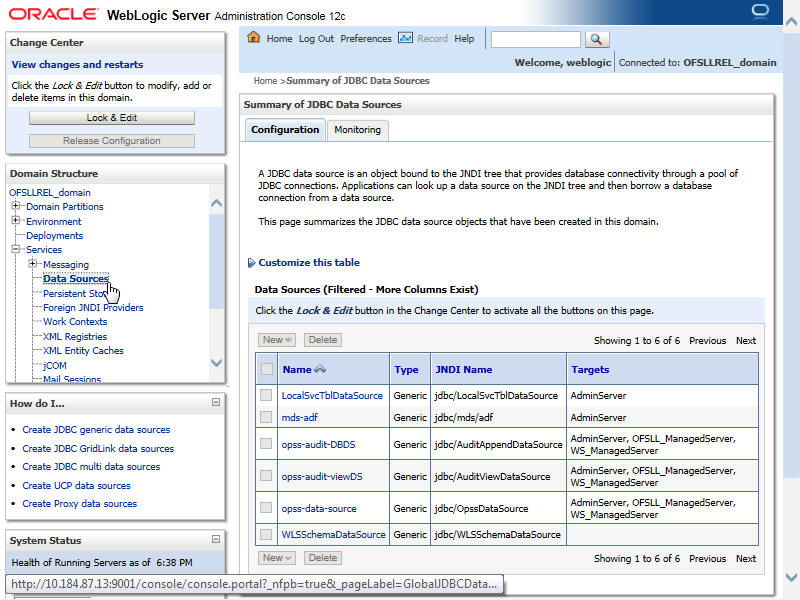800x600 pixels.
Task: Open the New dropdown above the table
Action: [x=277, y=340]
